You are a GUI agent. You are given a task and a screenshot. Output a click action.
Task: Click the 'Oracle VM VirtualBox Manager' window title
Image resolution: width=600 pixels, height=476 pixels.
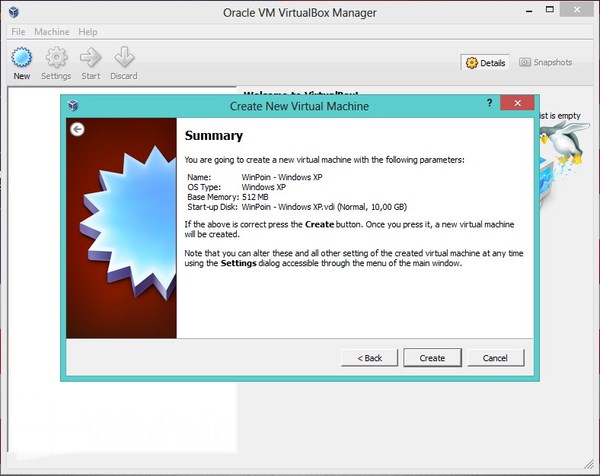pos(300,13)
